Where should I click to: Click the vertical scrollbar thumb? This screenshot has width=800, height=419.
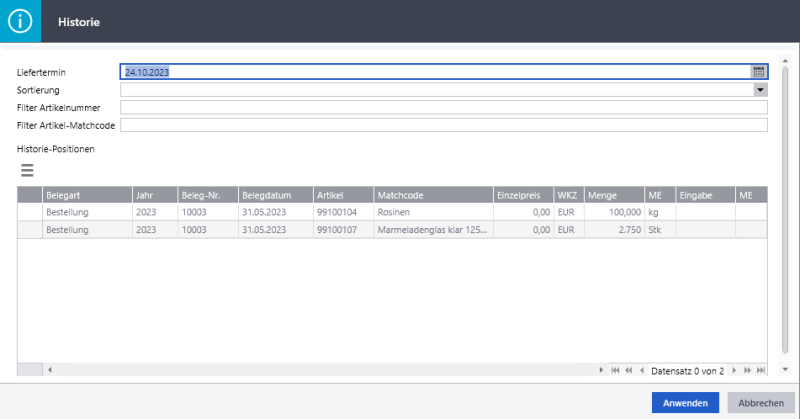click(x=785, y=209)
